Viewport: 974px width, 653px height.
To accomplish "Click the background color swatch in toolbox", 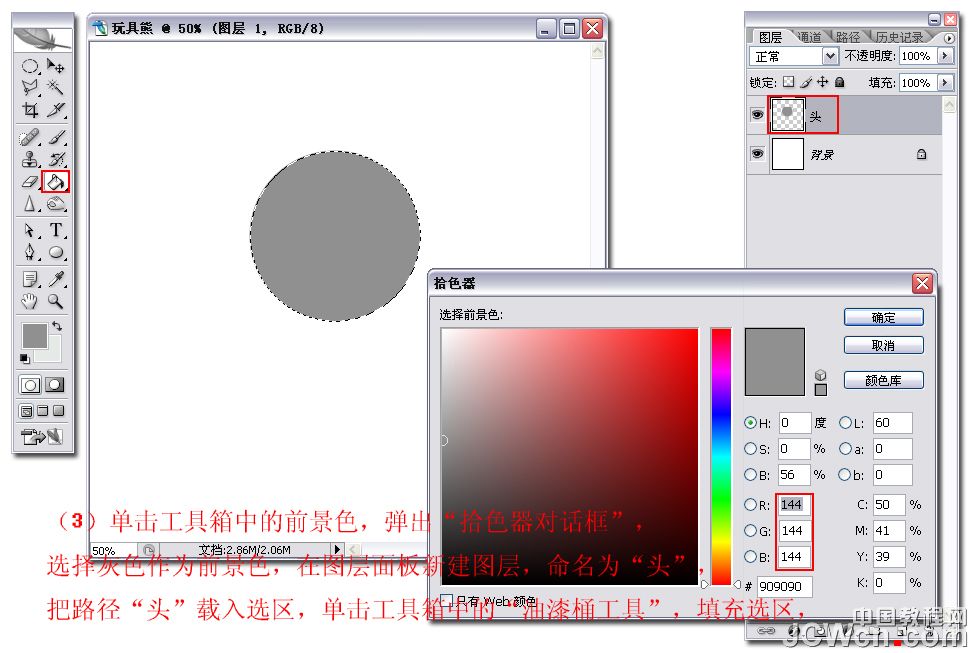I will pyautogui.click(x=52, y=352).
